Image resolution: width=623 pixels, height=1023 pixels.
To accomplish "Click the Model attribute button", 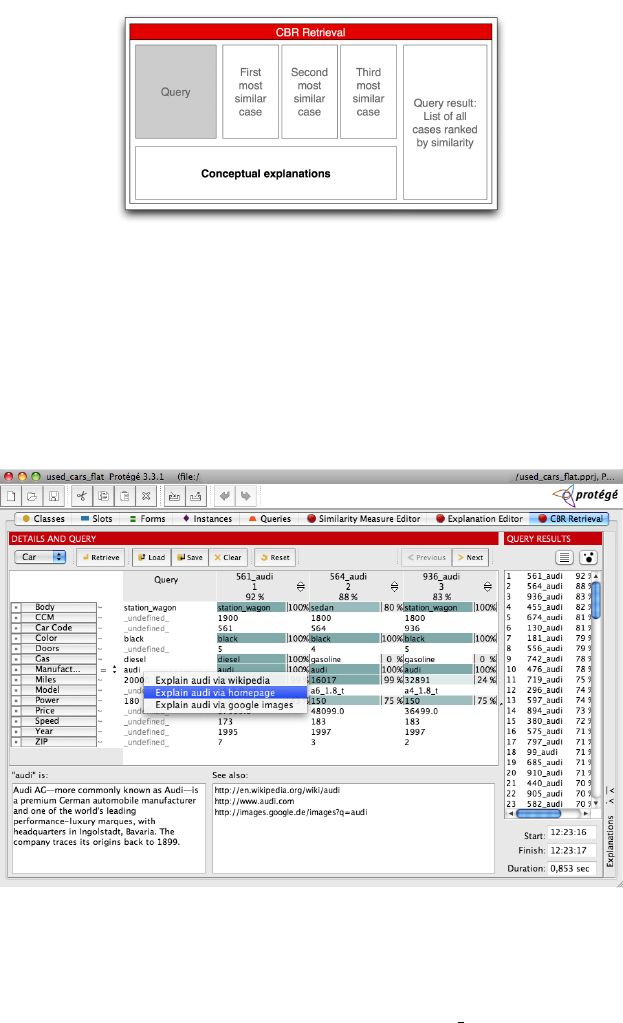I will tap(58, 690).
